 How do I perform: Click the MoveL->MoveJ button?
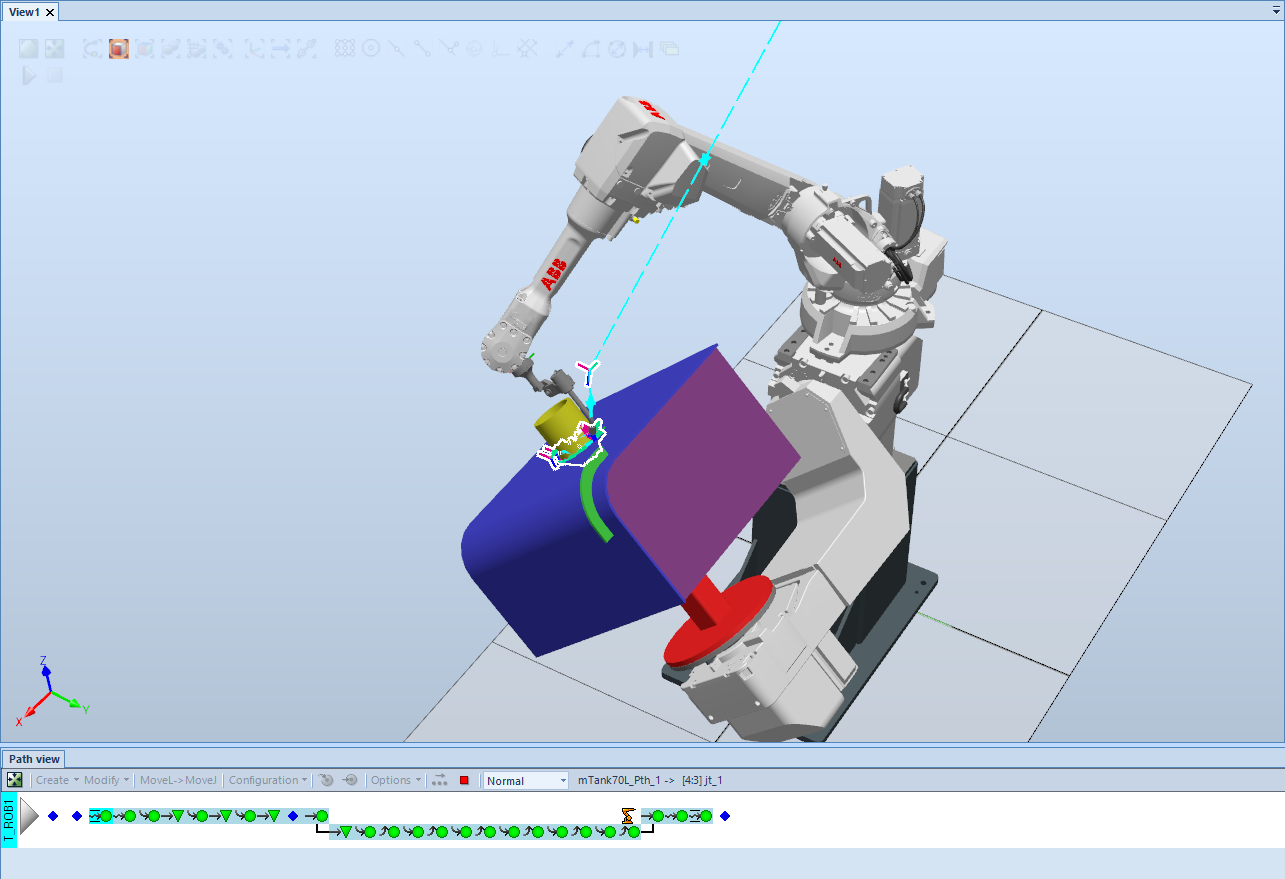[177, 780]
